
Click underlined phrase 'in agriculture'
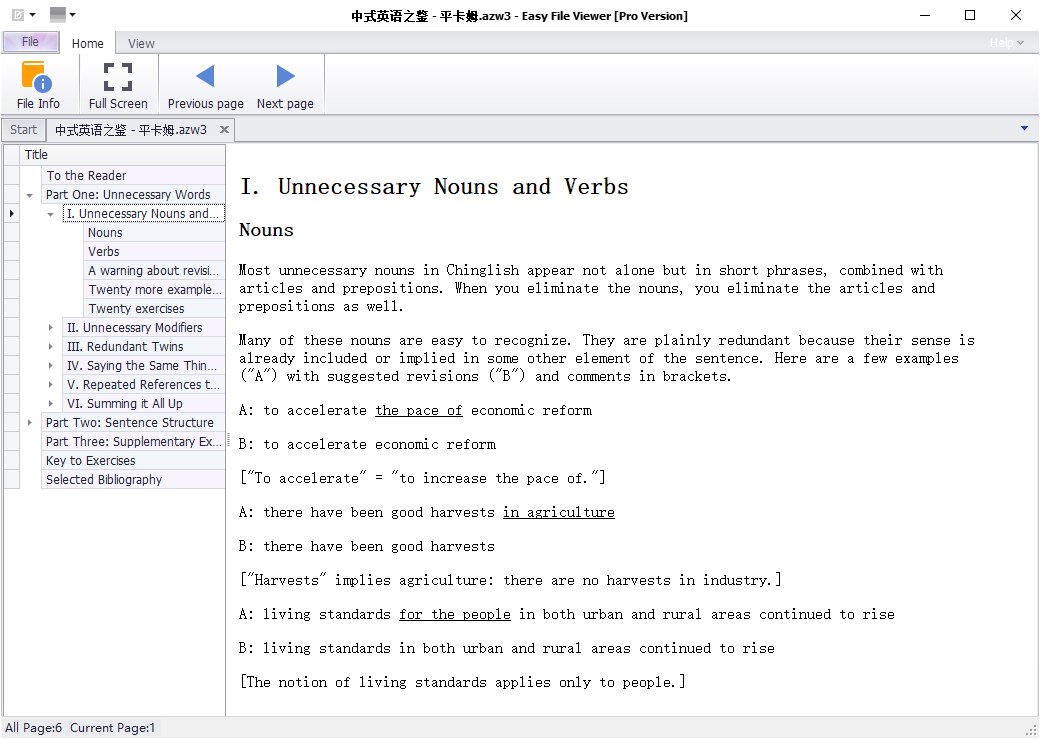pos(558,513)
